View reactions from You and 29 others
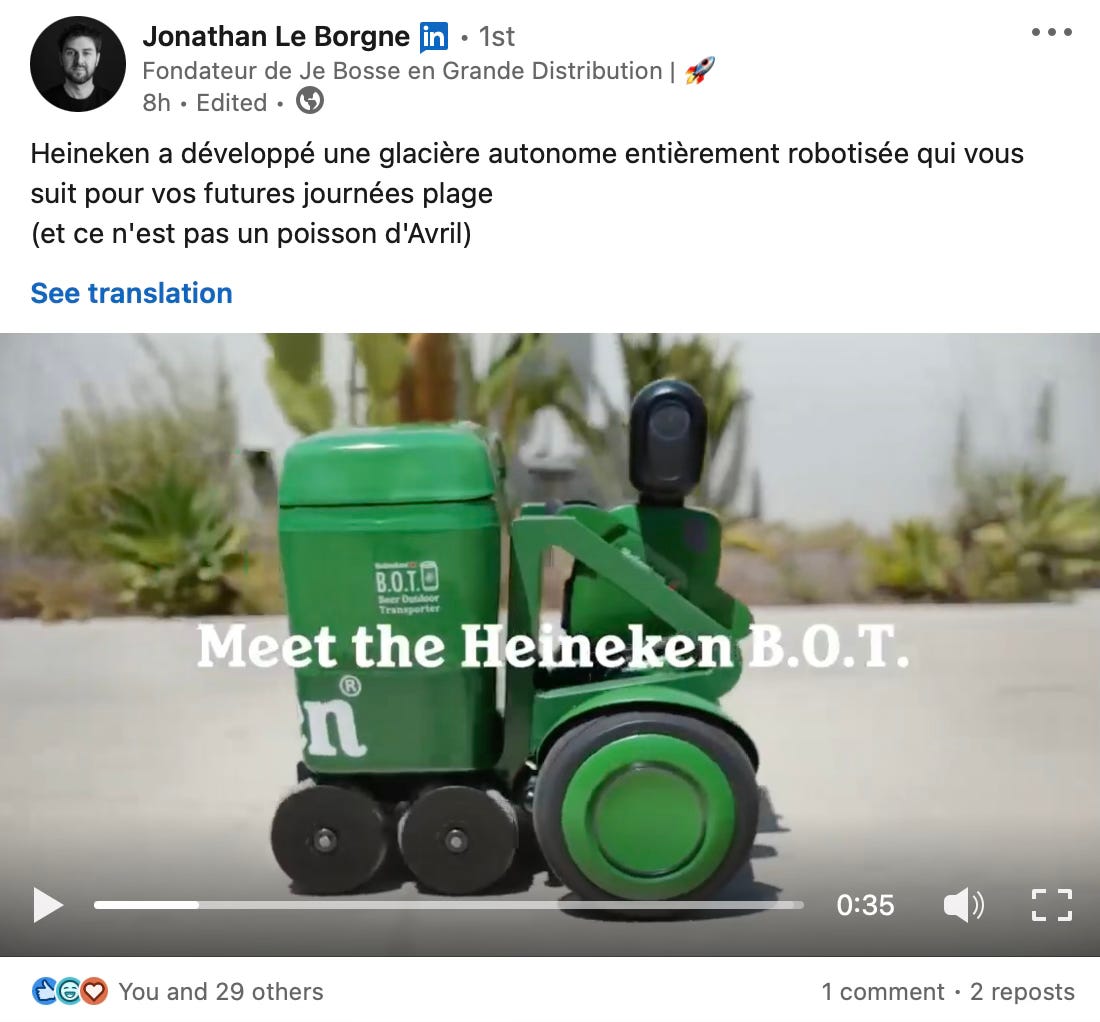Image resolution: width=1100 pixels, height=1022 pixels. [221, 992]
